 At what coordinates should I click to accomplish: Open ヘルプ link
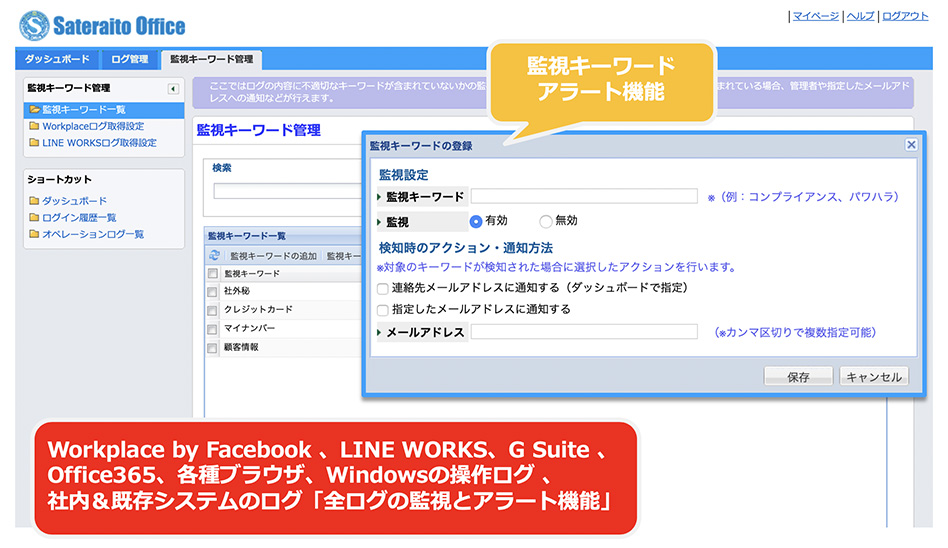coord(860,16)
